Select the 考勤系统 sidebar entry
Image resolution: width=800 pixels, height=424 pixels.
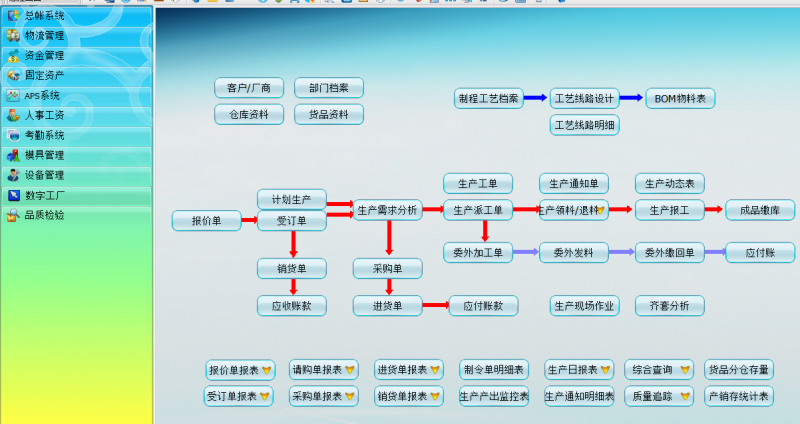[45, 135]
